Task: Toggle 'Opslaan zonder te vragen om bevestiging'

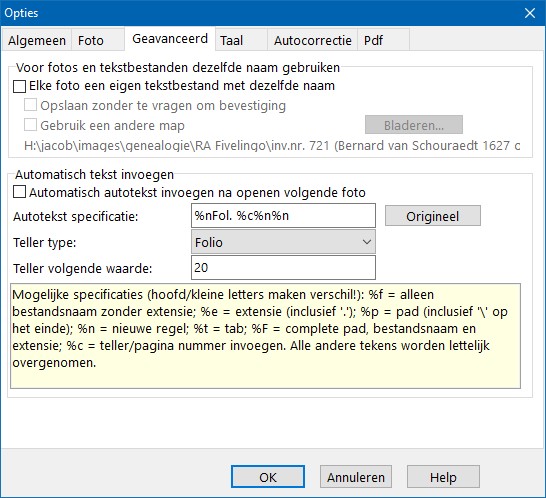Action: point(30,105)
